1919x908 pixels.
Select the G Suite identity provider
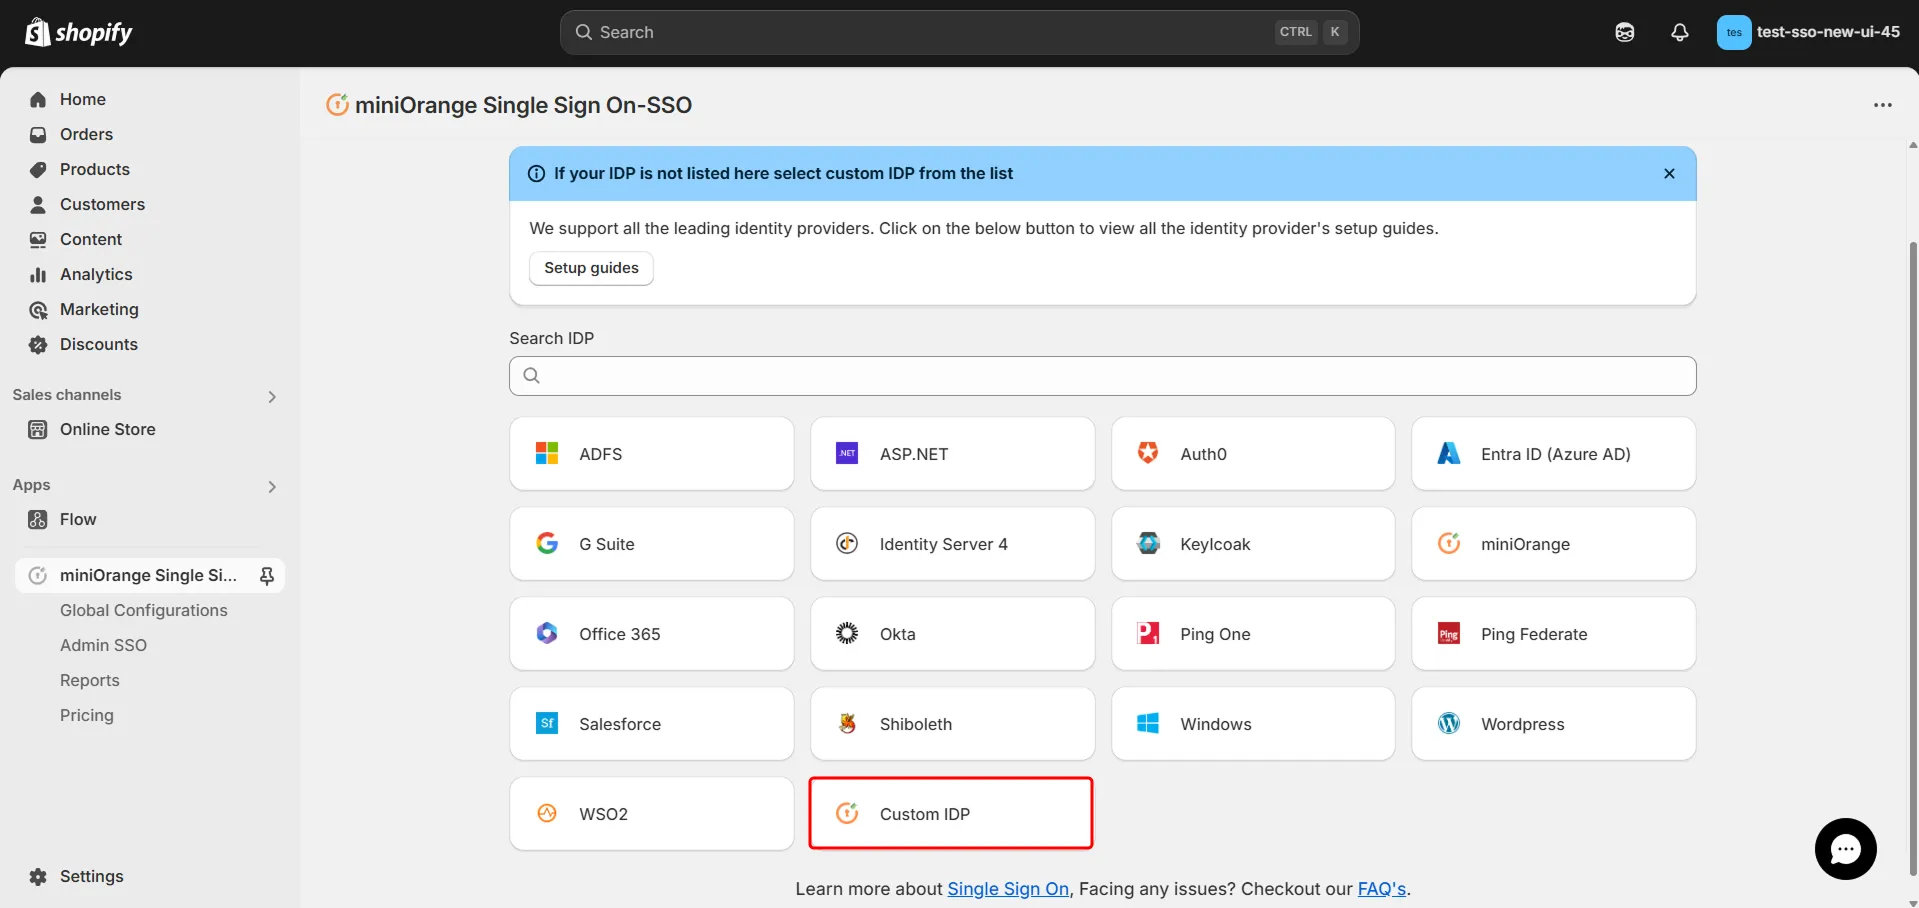click(651, 544)
